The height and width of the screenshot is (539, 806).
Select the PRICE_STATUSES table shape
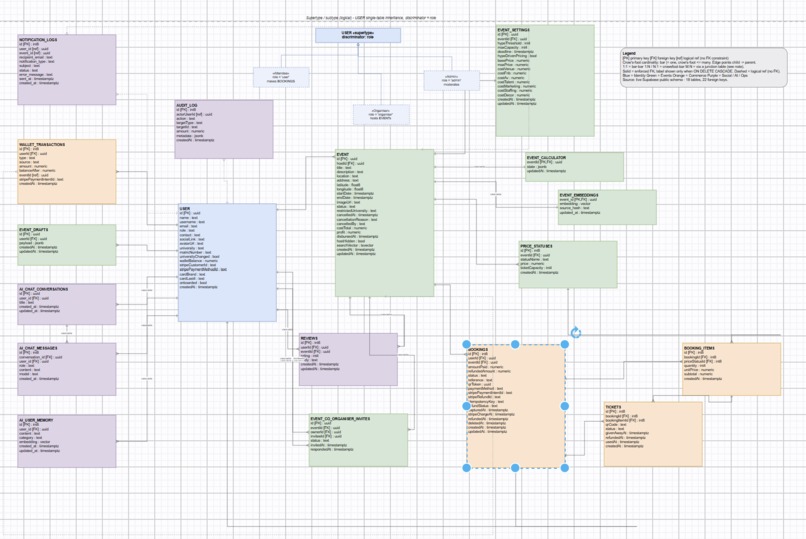point(568,265)
